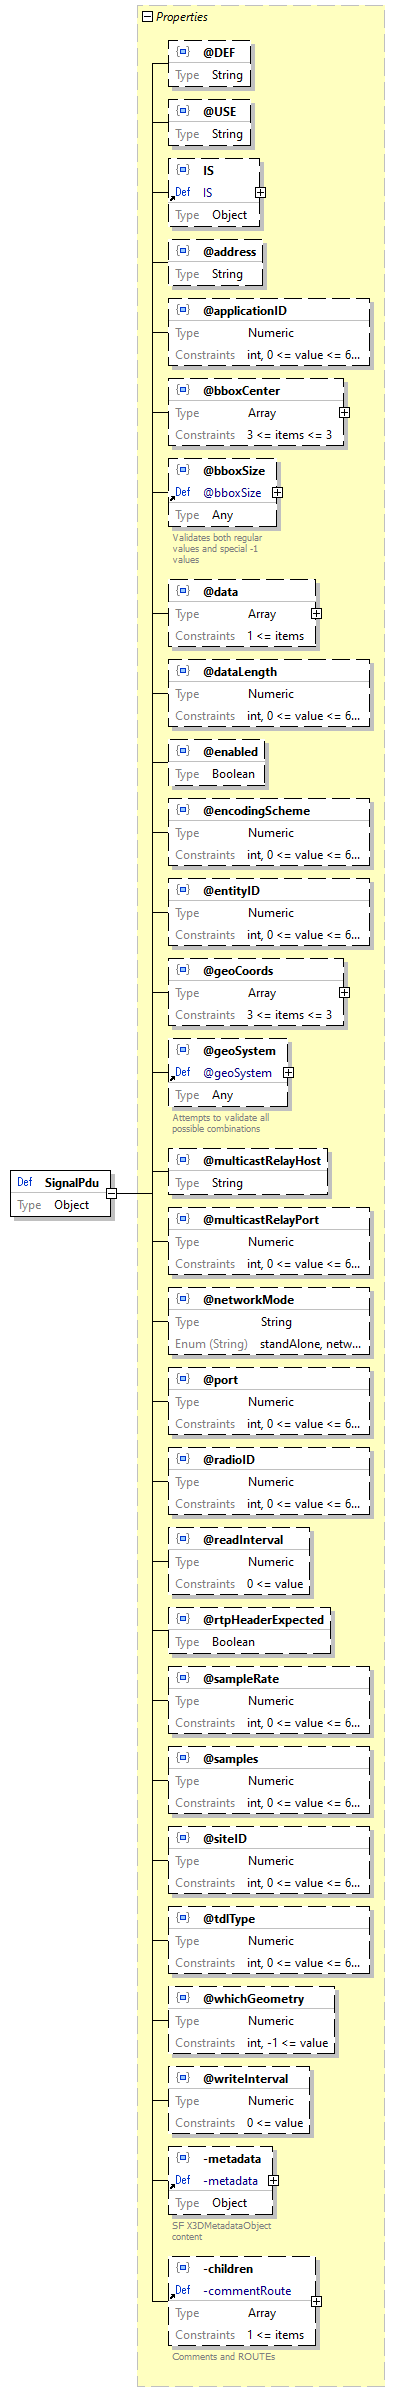Click the property icon beside -children
398x2408 pixels.
(183, 2268)
